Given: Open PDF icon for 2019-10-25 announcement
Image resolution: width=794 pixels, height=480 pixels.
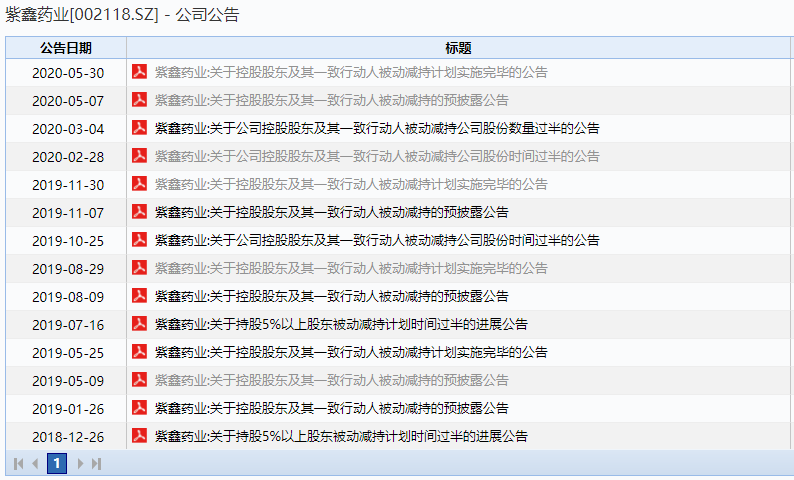Looking at the screenshot, I should (139, 239).
